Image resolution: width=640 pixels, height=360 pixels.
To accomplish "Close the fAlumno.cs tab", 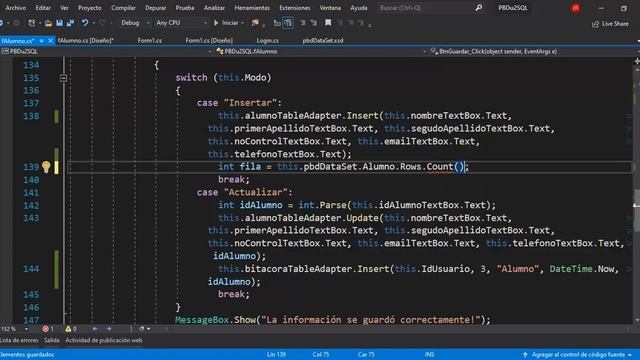I will point(51,40).
